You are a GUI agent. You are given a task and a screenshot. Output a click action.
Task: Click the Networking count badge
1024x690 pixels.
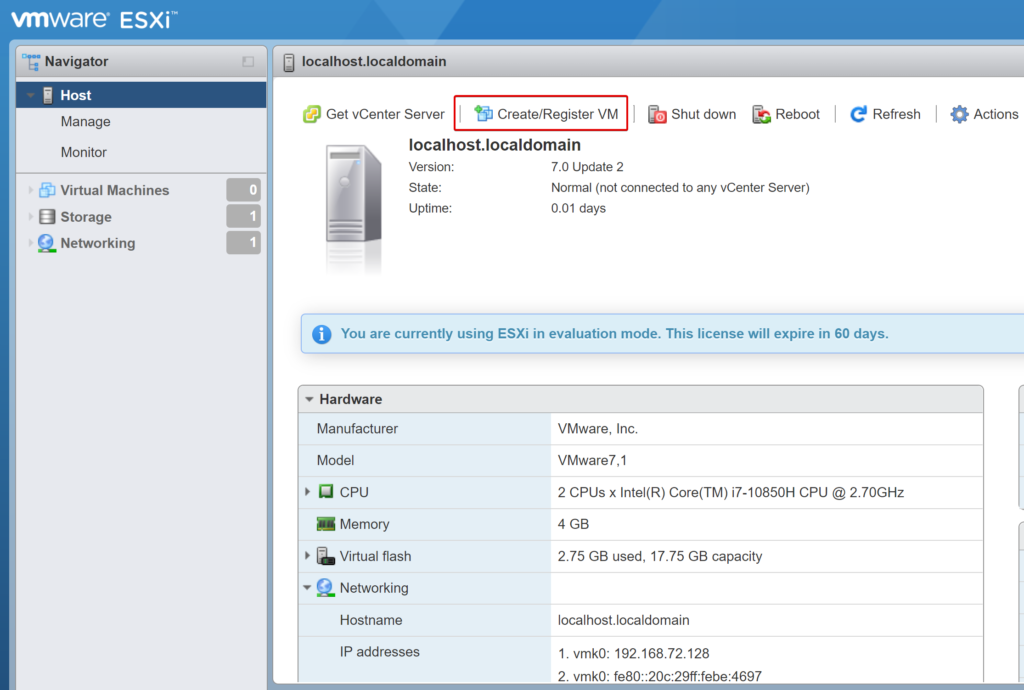244,242
